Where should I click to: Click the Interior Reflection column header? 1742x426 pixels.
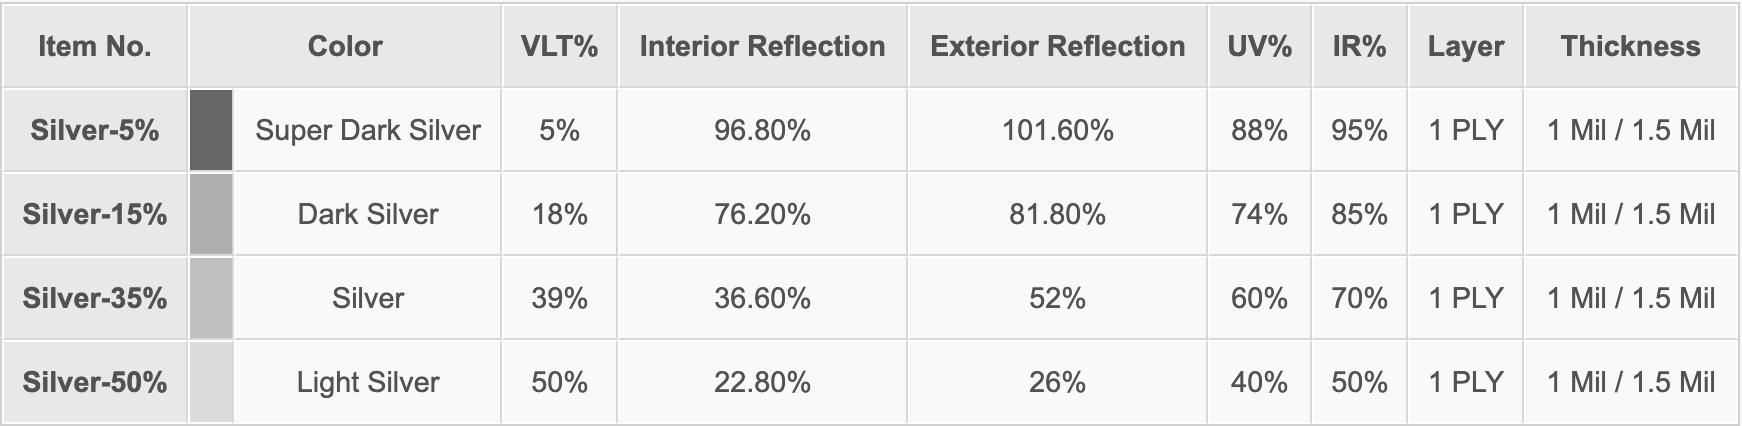click(x=762, y=46)
